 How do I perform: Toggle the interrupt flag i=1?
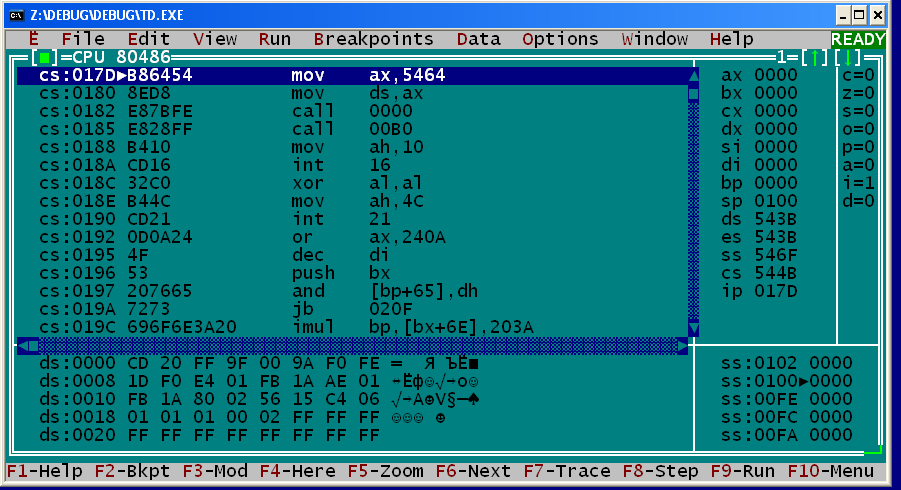click(858, 183)
